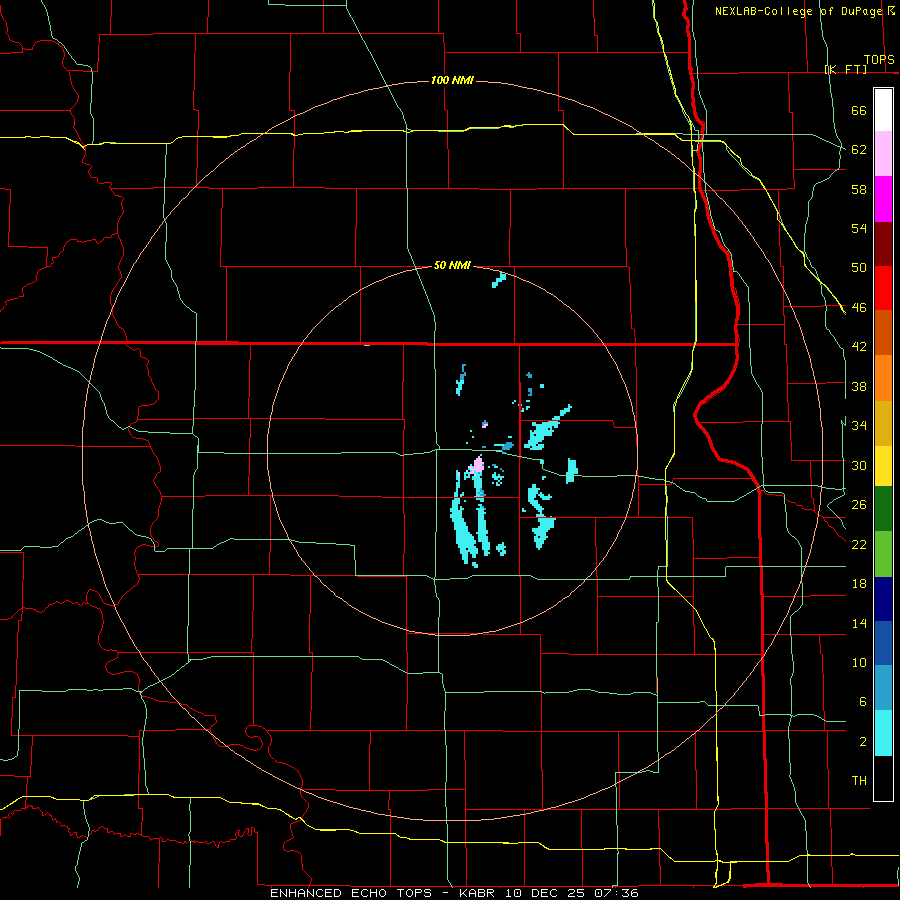Click the legend value 10
The height and width of the screenshot is (900, 900).
pos(859,663)
